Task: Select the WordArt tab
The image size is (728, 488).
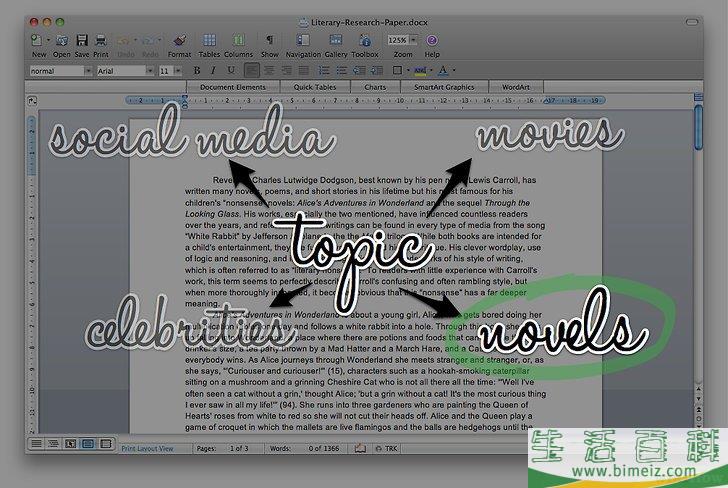Action: [x=516, y=87]
